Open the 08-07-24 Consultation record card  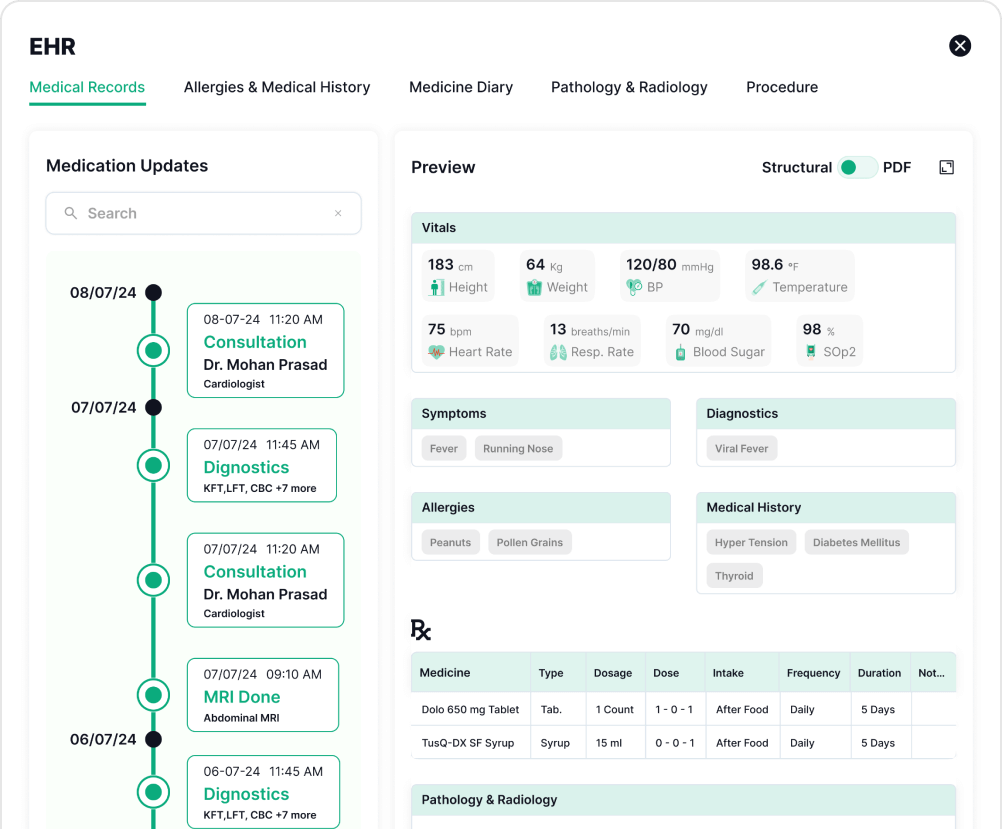[265, 350]
